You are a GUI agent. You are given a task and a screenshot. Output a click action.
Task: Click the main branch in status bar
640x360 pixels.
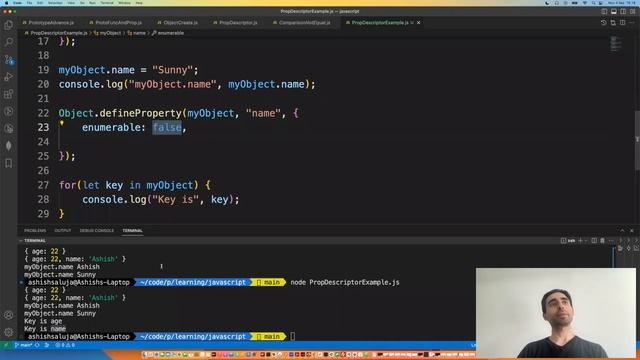click(x=23, y=345)
